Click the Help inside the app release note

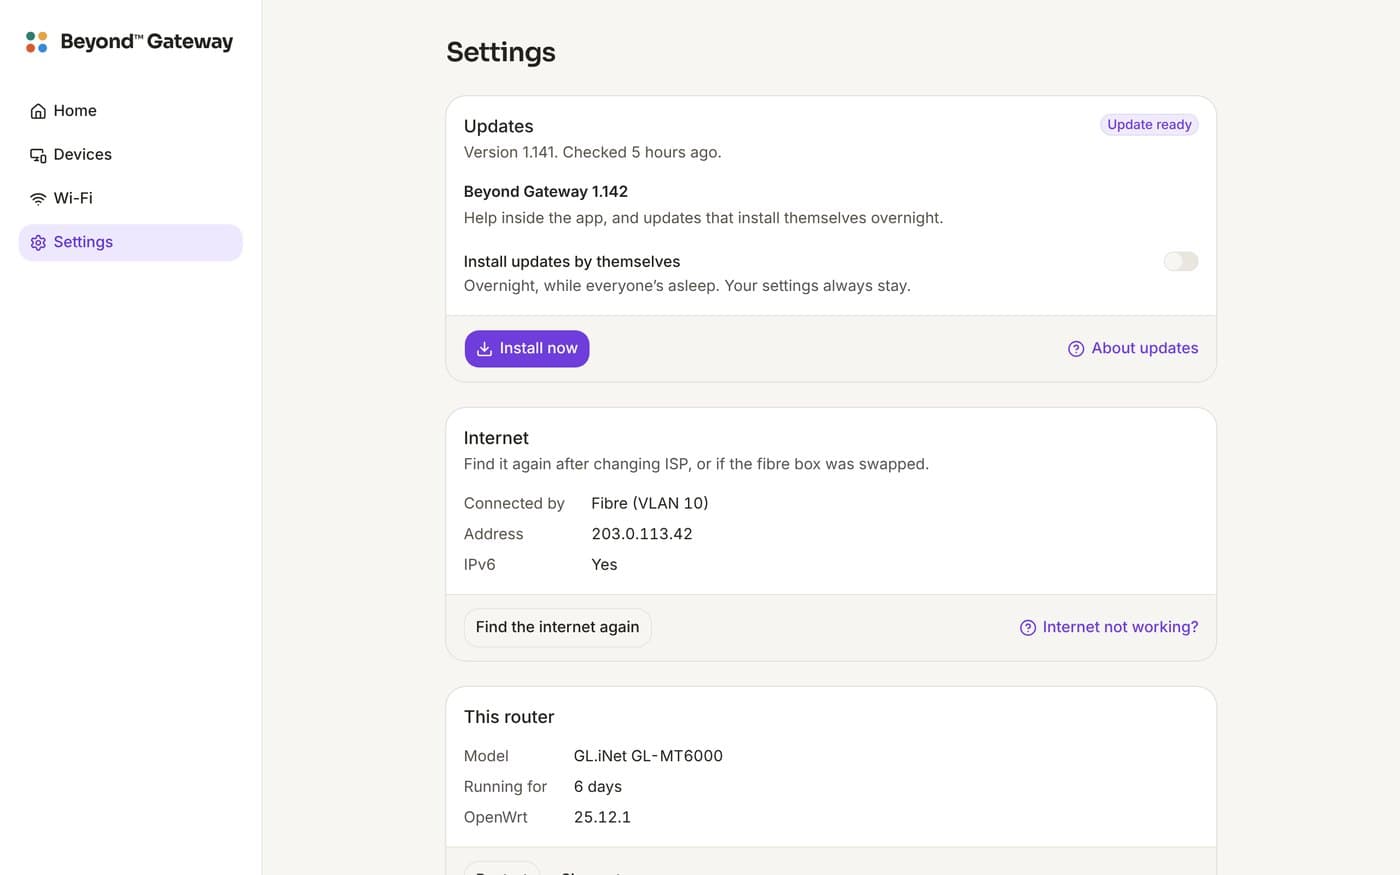[x=703, y=218]
